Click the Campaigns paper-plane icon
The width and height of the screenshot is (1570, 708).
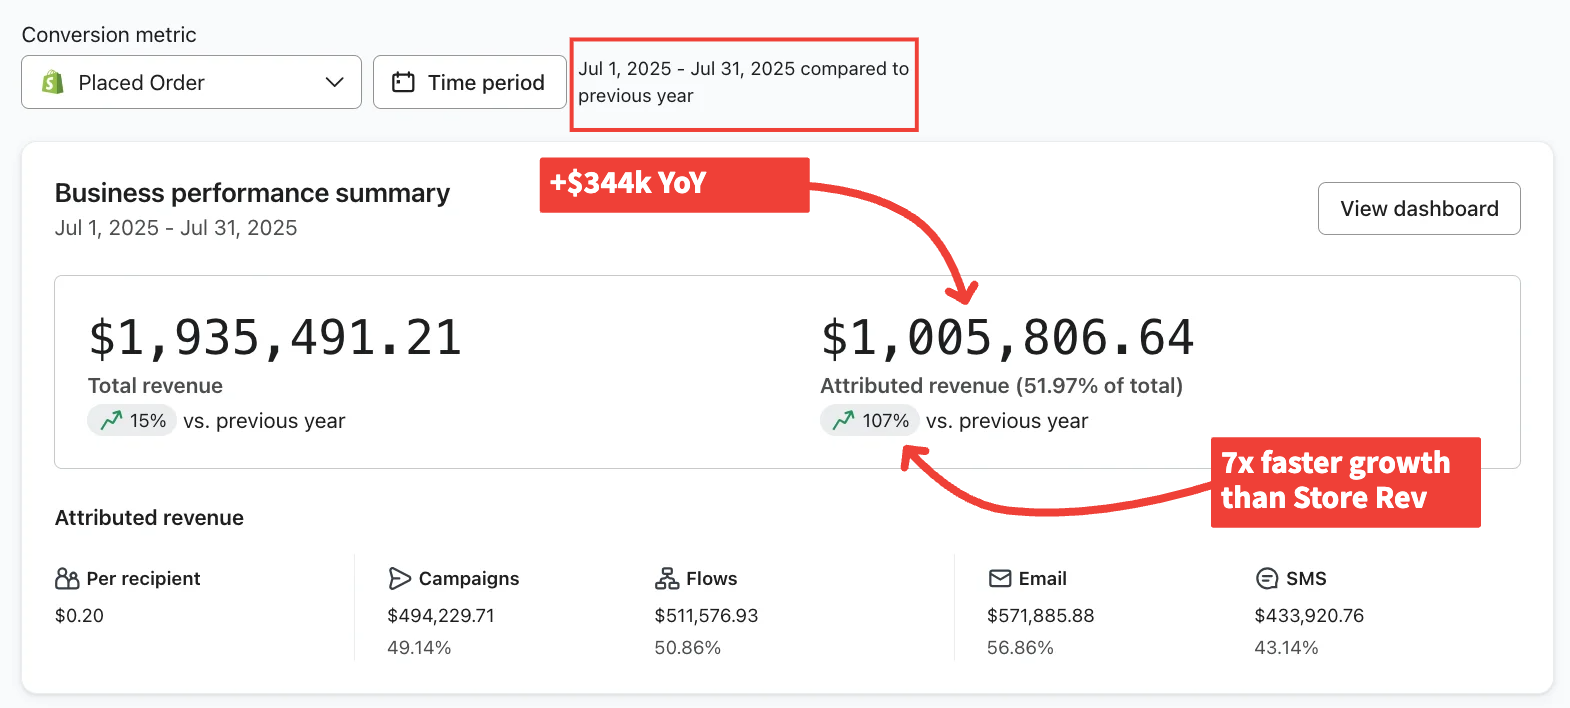(399, 579)
